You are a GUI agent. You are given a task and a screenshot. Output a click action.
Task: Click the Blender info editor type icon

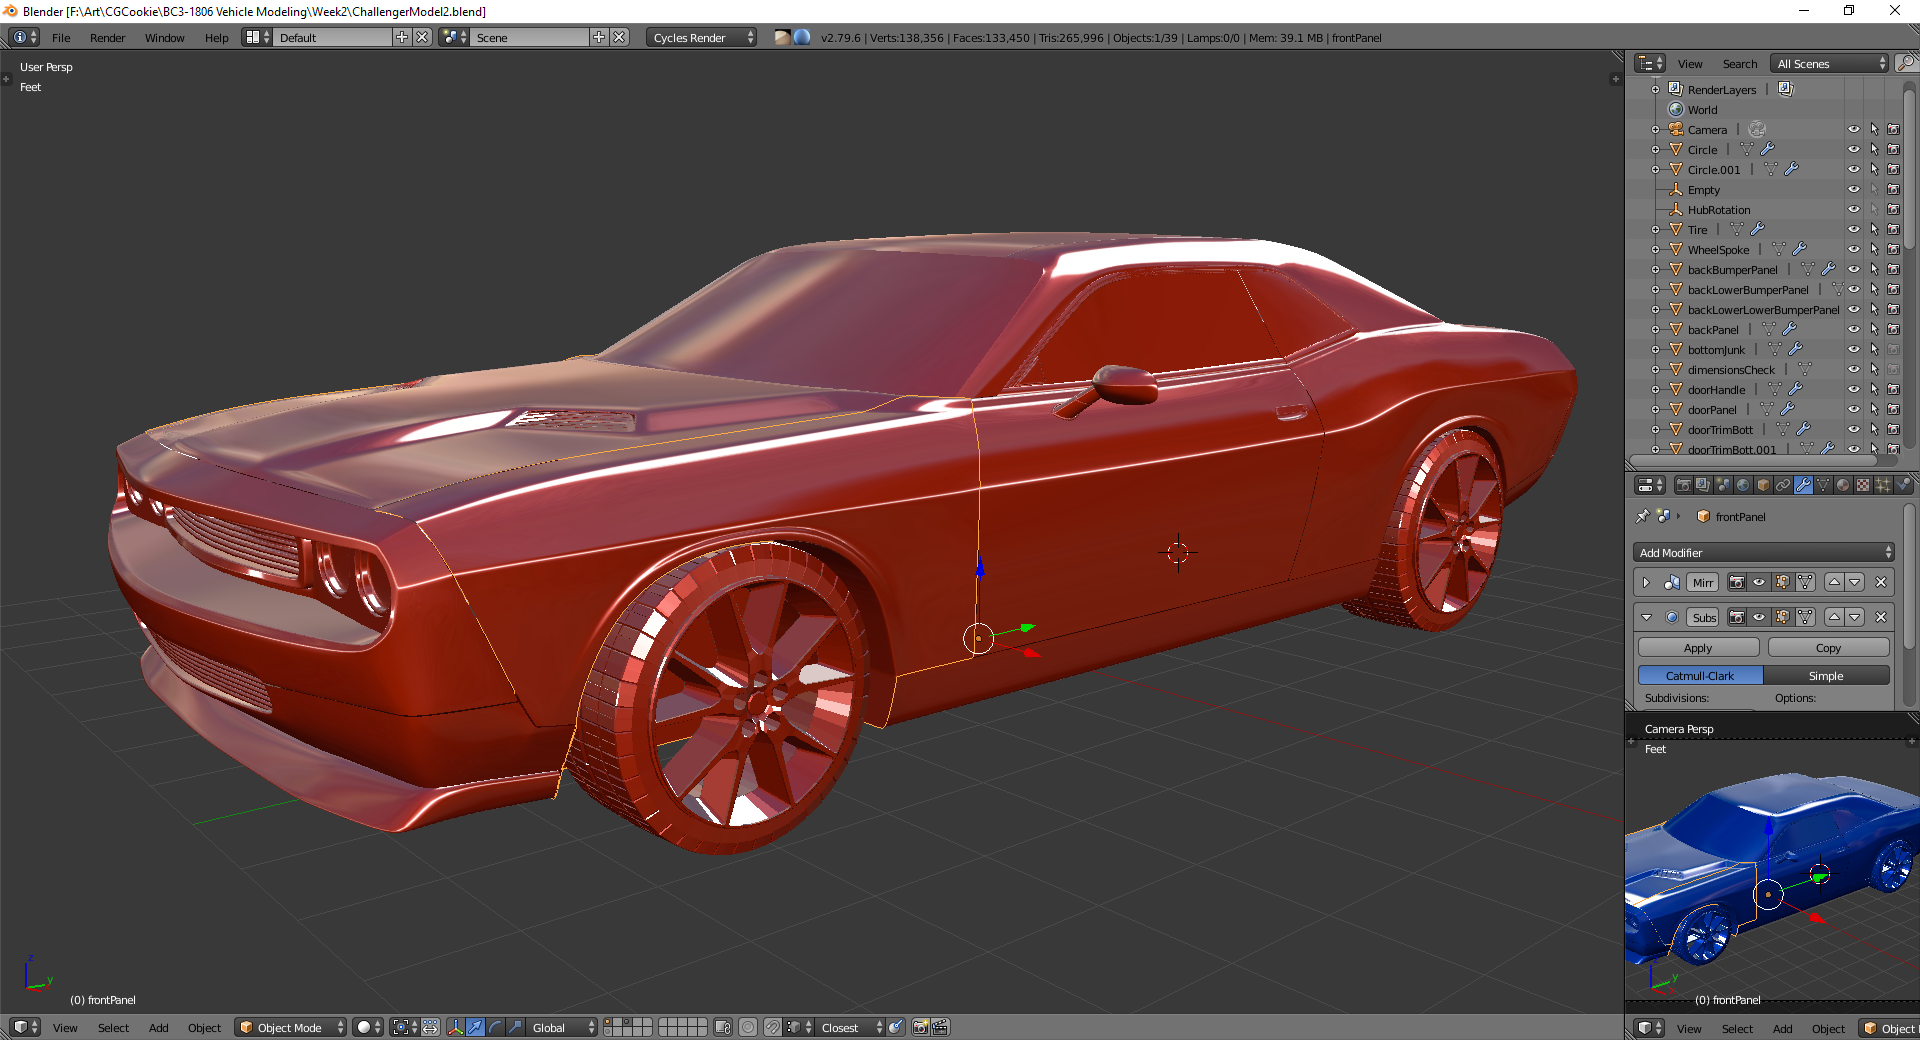[x=24, y=37]
